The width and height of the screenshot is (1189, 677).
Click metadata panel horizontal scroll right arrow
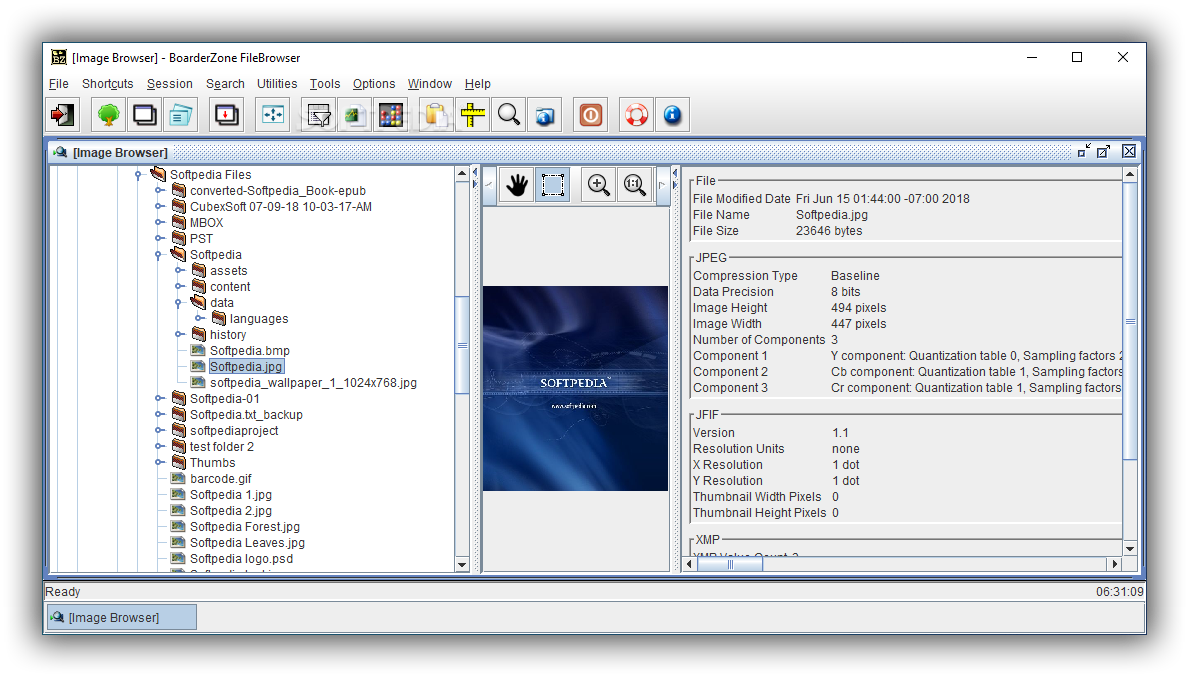click(1115, 564)
